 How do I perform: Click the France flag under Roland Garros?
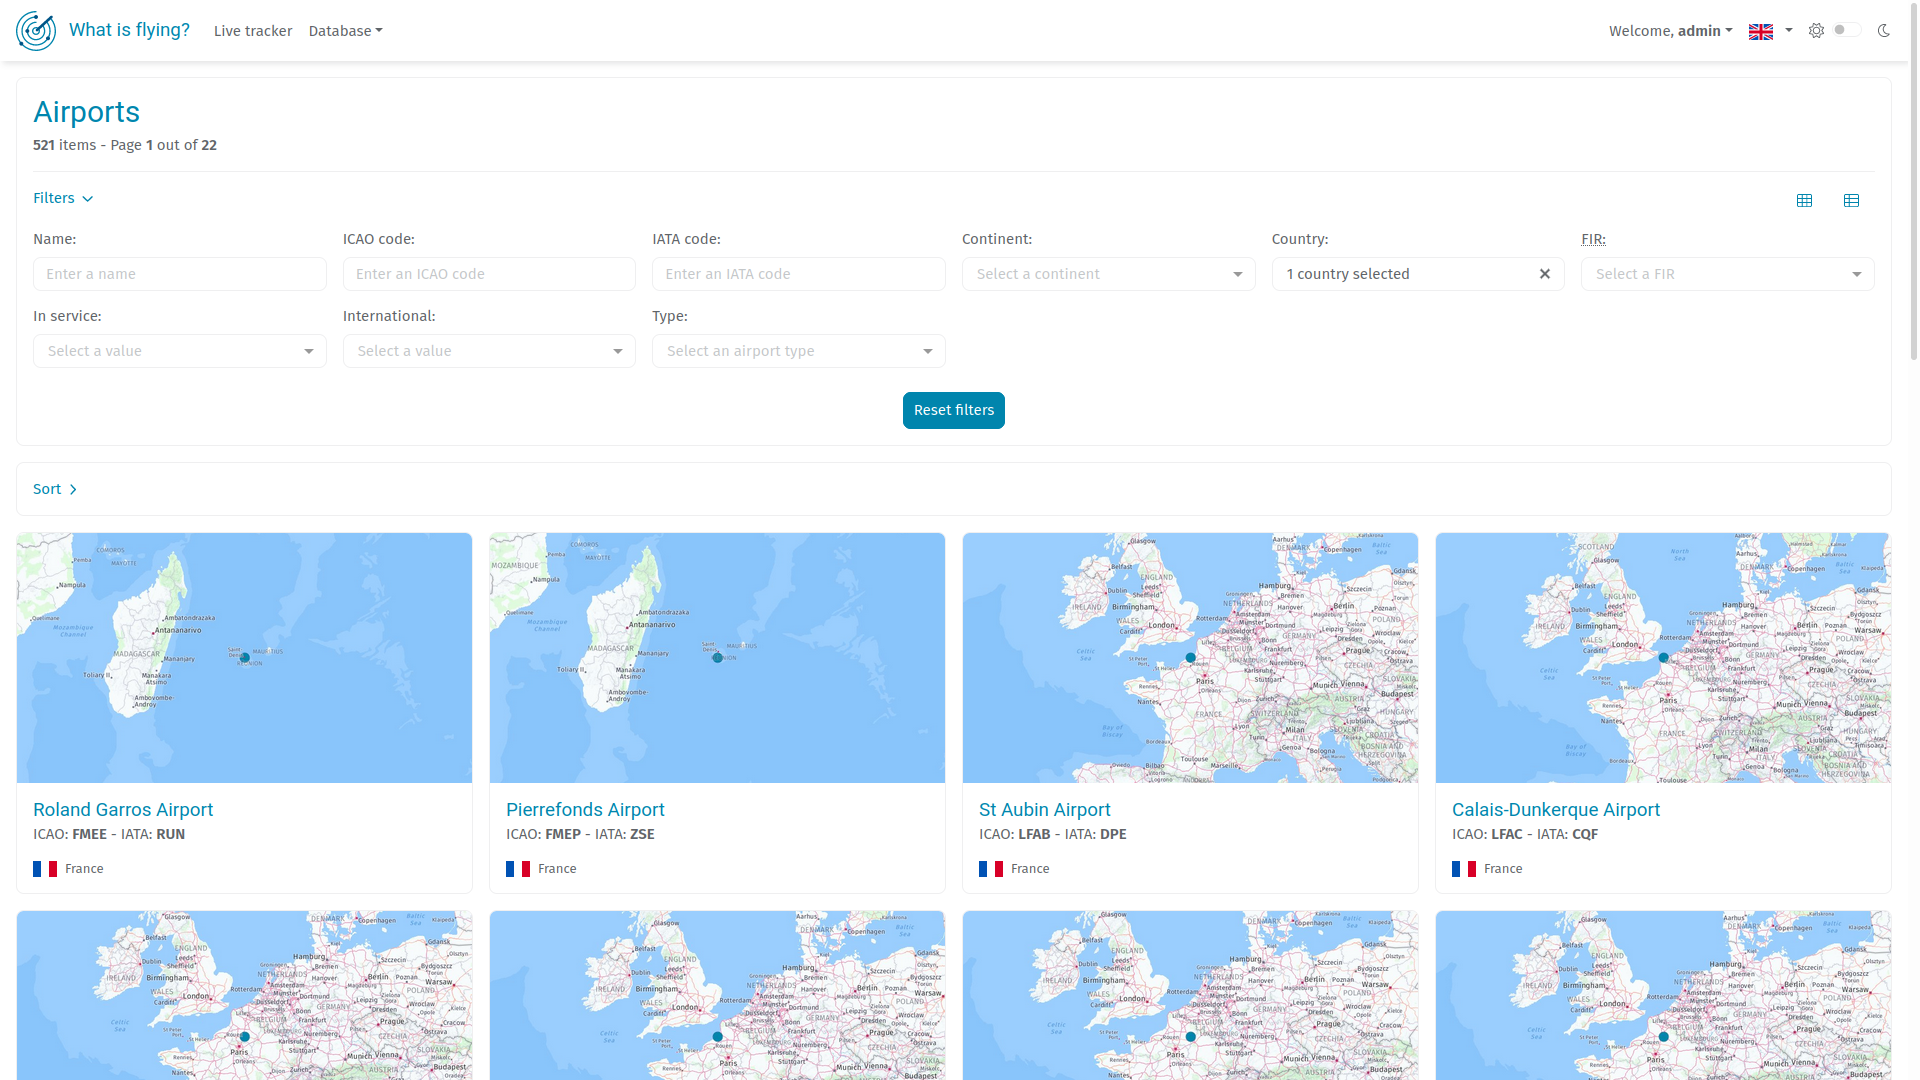pyautogui.click(x=45, y=869)
